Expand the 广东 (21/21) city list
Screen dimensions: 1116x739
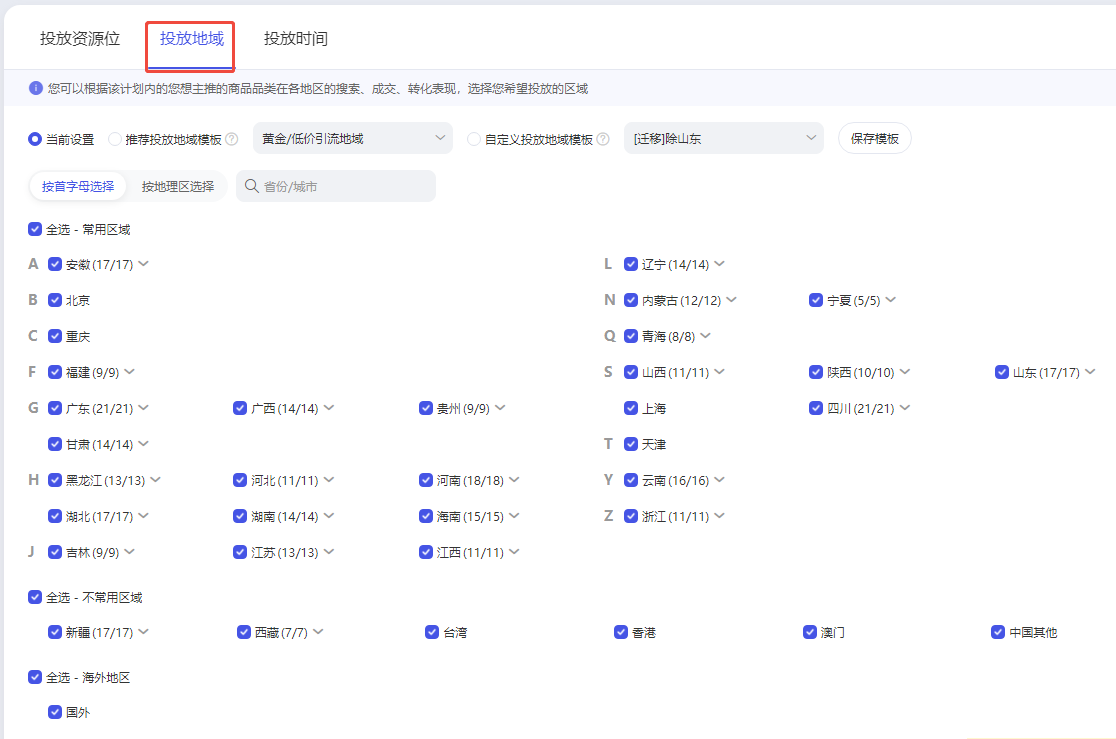[144, 408]
